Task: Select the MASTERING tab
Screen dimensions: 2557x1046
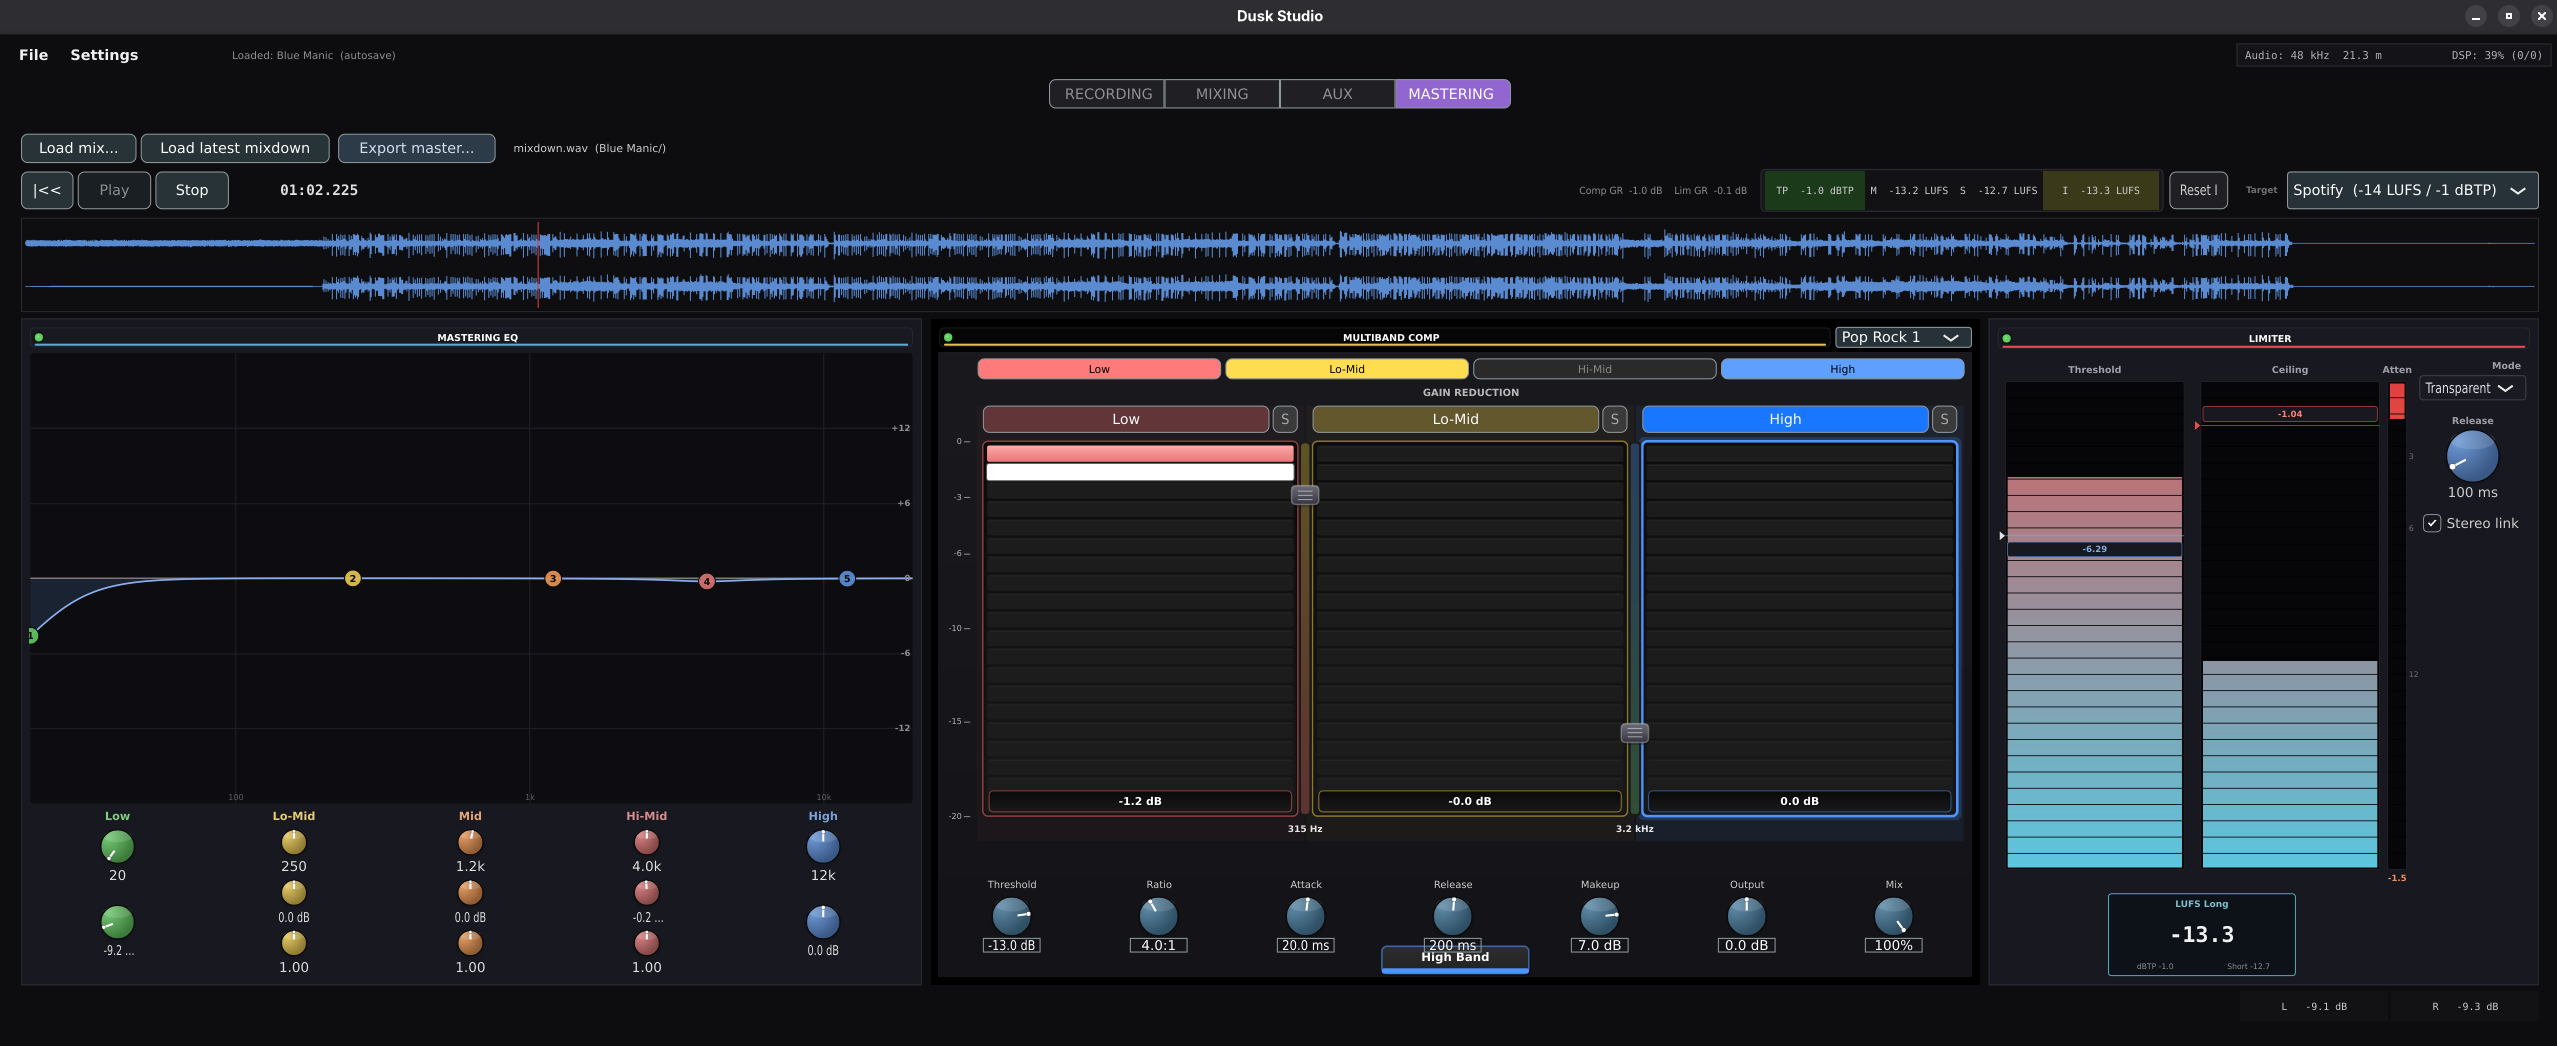Action: point(1451,94)
